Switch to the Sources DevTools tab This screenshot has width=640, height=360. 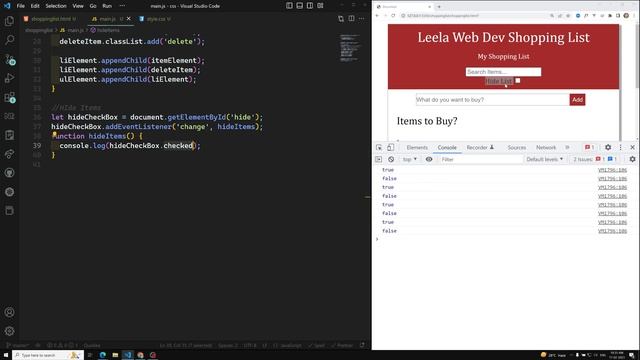click(x=516, y=147)
